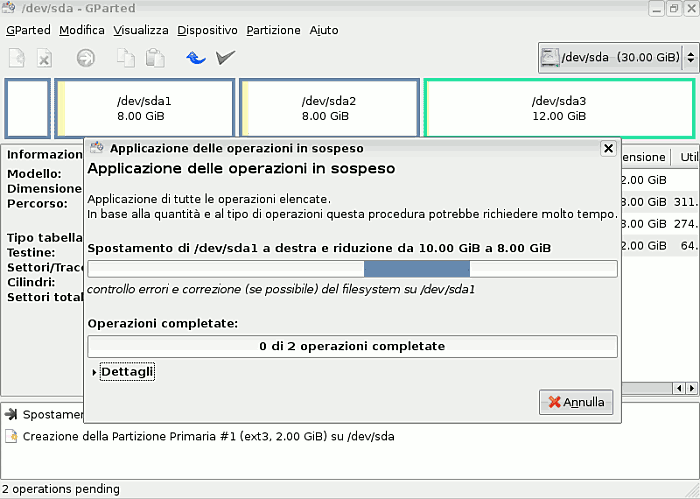Viewport: 700px width, 499px height.
Task: Click the Paste partition toolbar icon
Action: point(154,58)
